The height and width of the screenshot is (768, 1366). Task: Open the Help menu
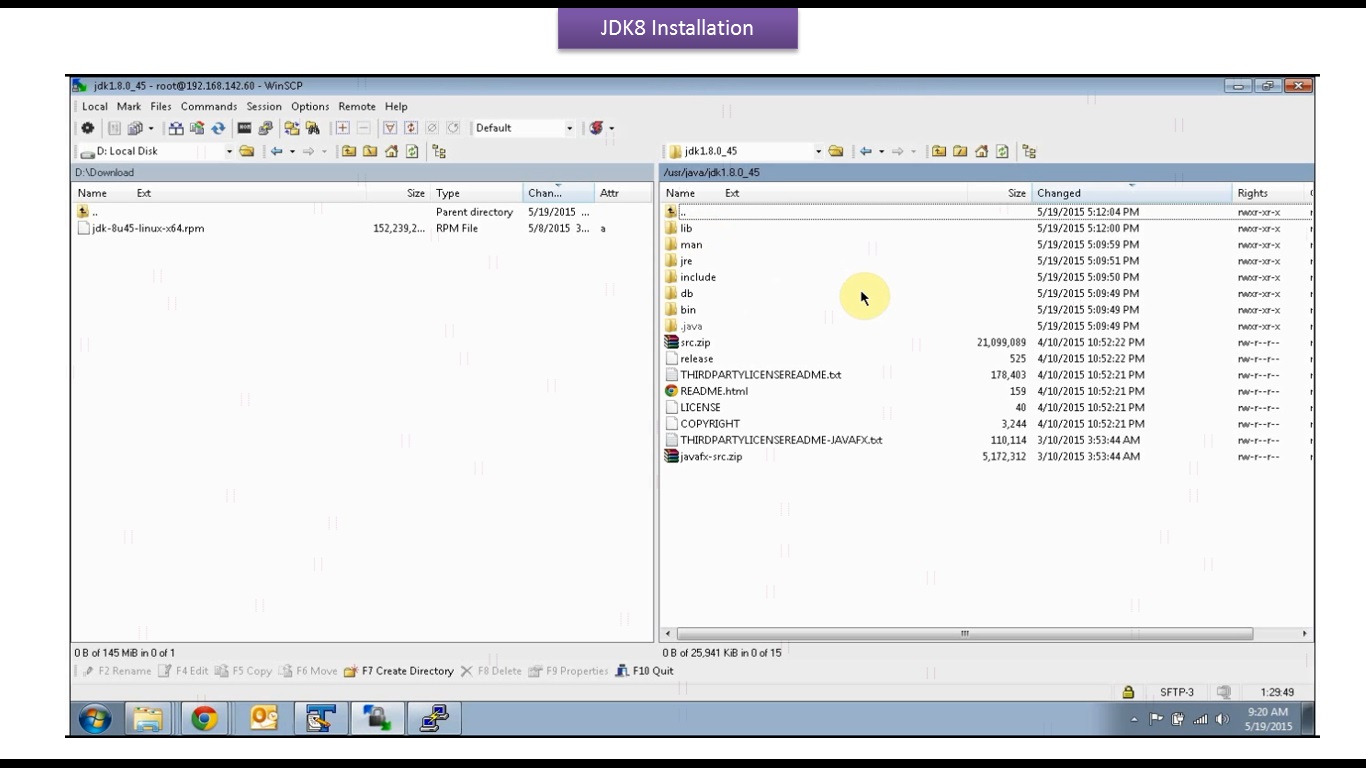click(396, 106)
